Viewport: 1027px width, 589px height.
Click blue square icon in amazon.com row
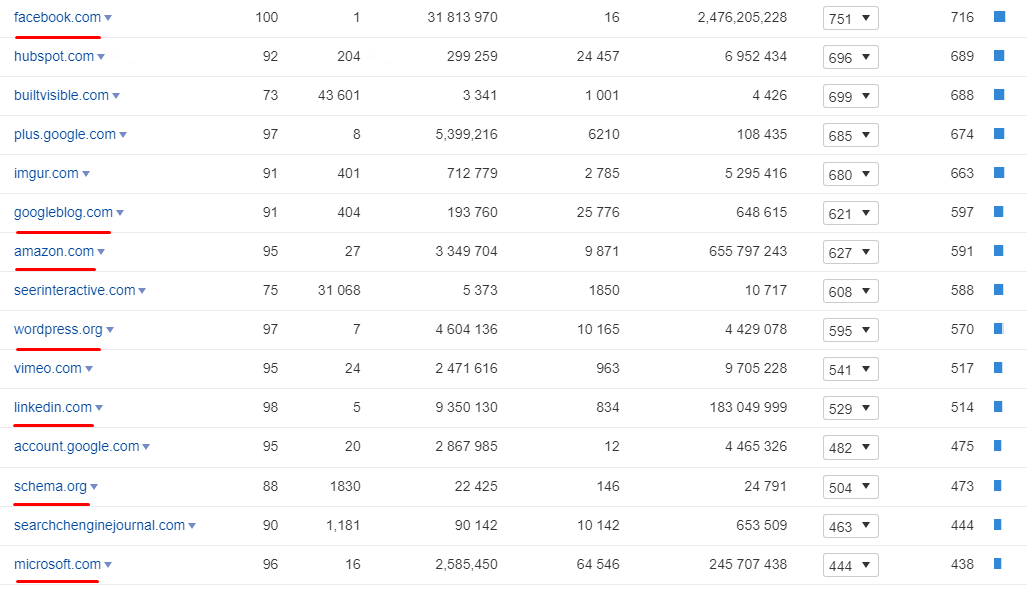point(998,251)
